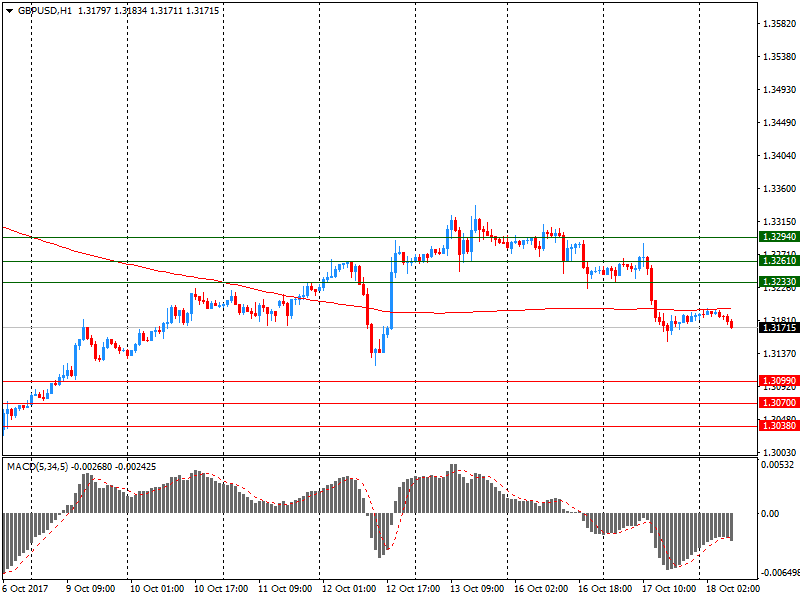Select the 1.30380 red support level label
The width and height of the screenshot is (800, 600).
(779, 426)
